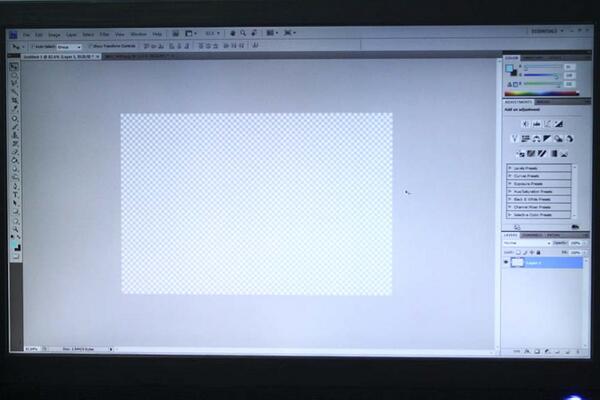Toggle lock image pixels in Layers panel
Viewport: 600px width, 400px height.
(525, 253)
